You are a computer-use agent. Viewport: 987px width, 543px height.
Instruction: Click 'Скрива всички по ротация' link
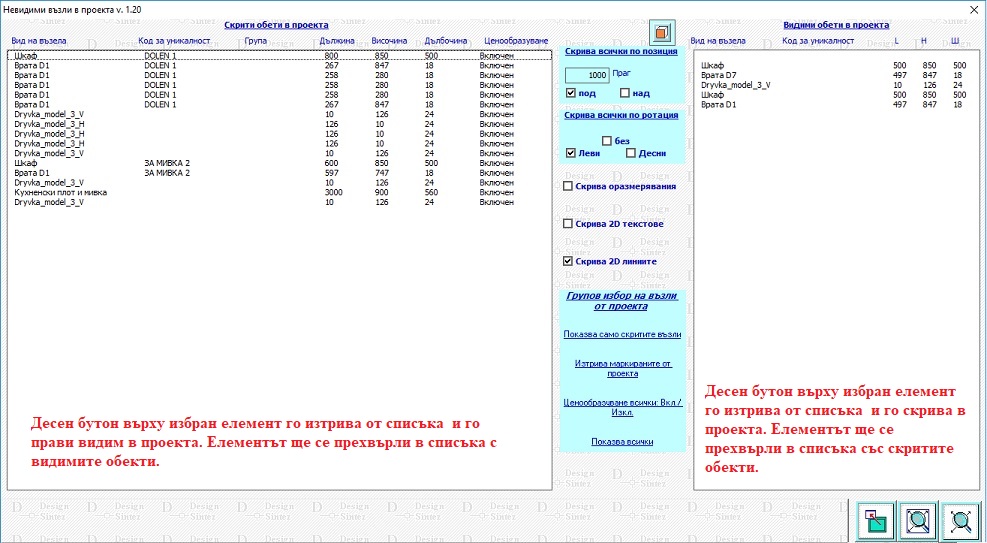[621, 116]
